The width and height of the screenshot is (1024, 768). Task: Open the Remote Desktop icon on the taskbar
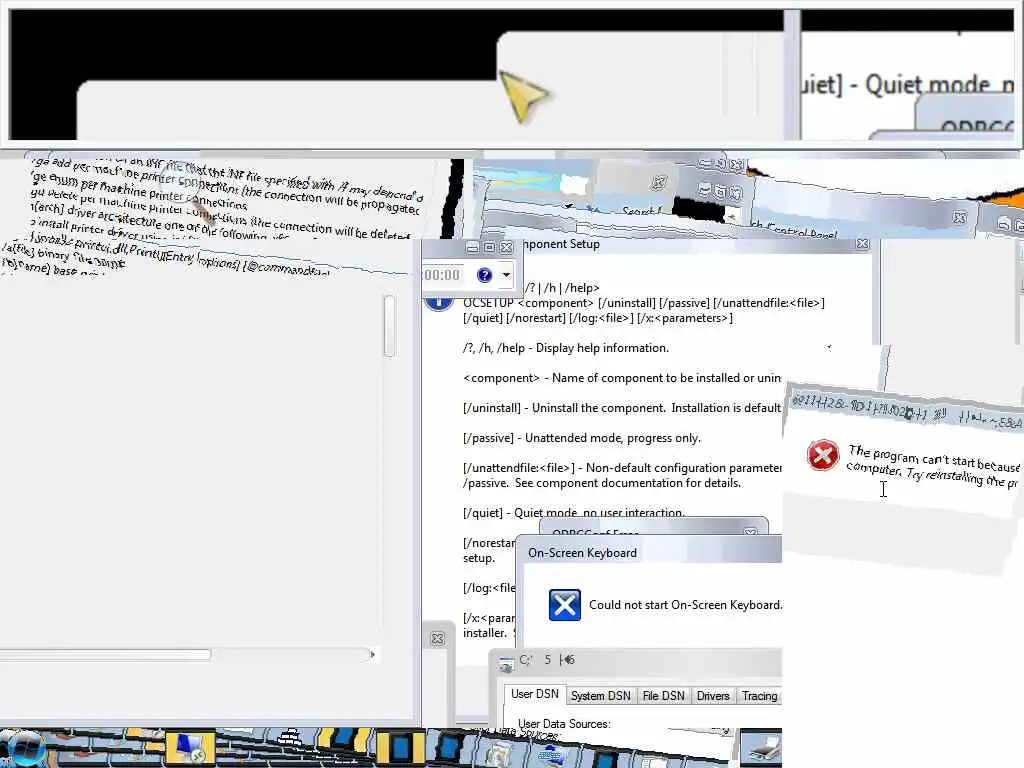190,750
